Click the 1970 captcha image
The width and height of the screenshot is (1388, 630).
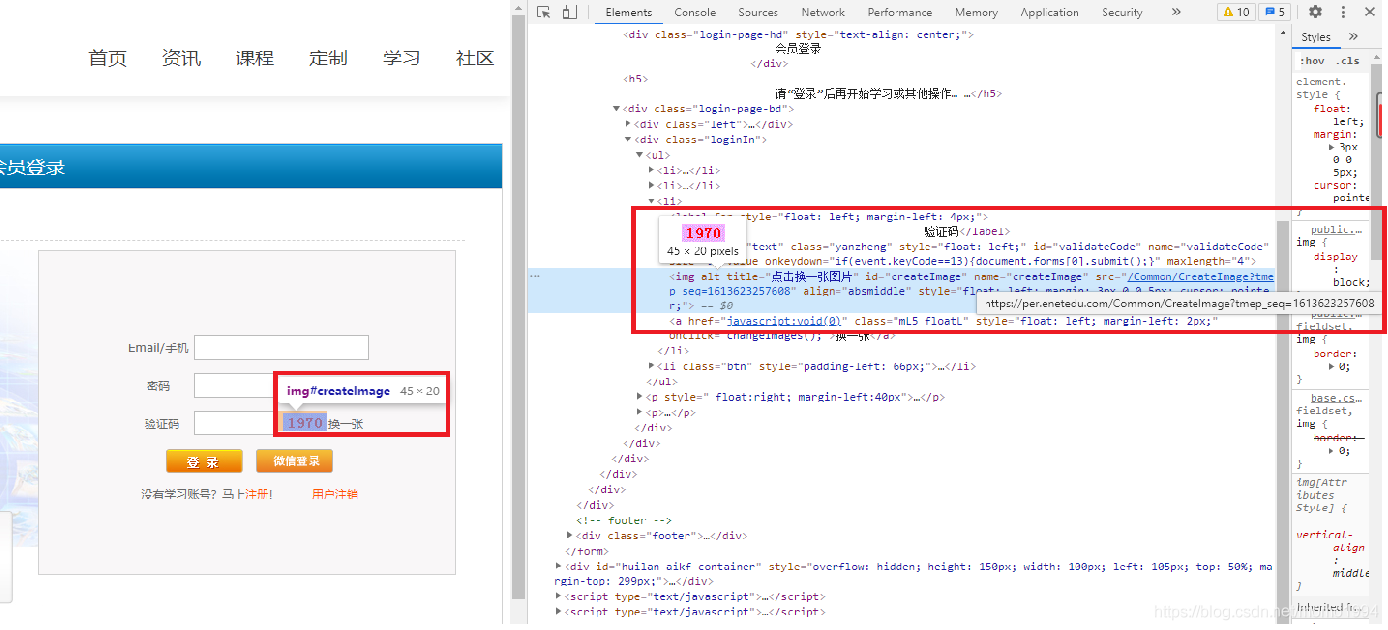coord(304,423)
